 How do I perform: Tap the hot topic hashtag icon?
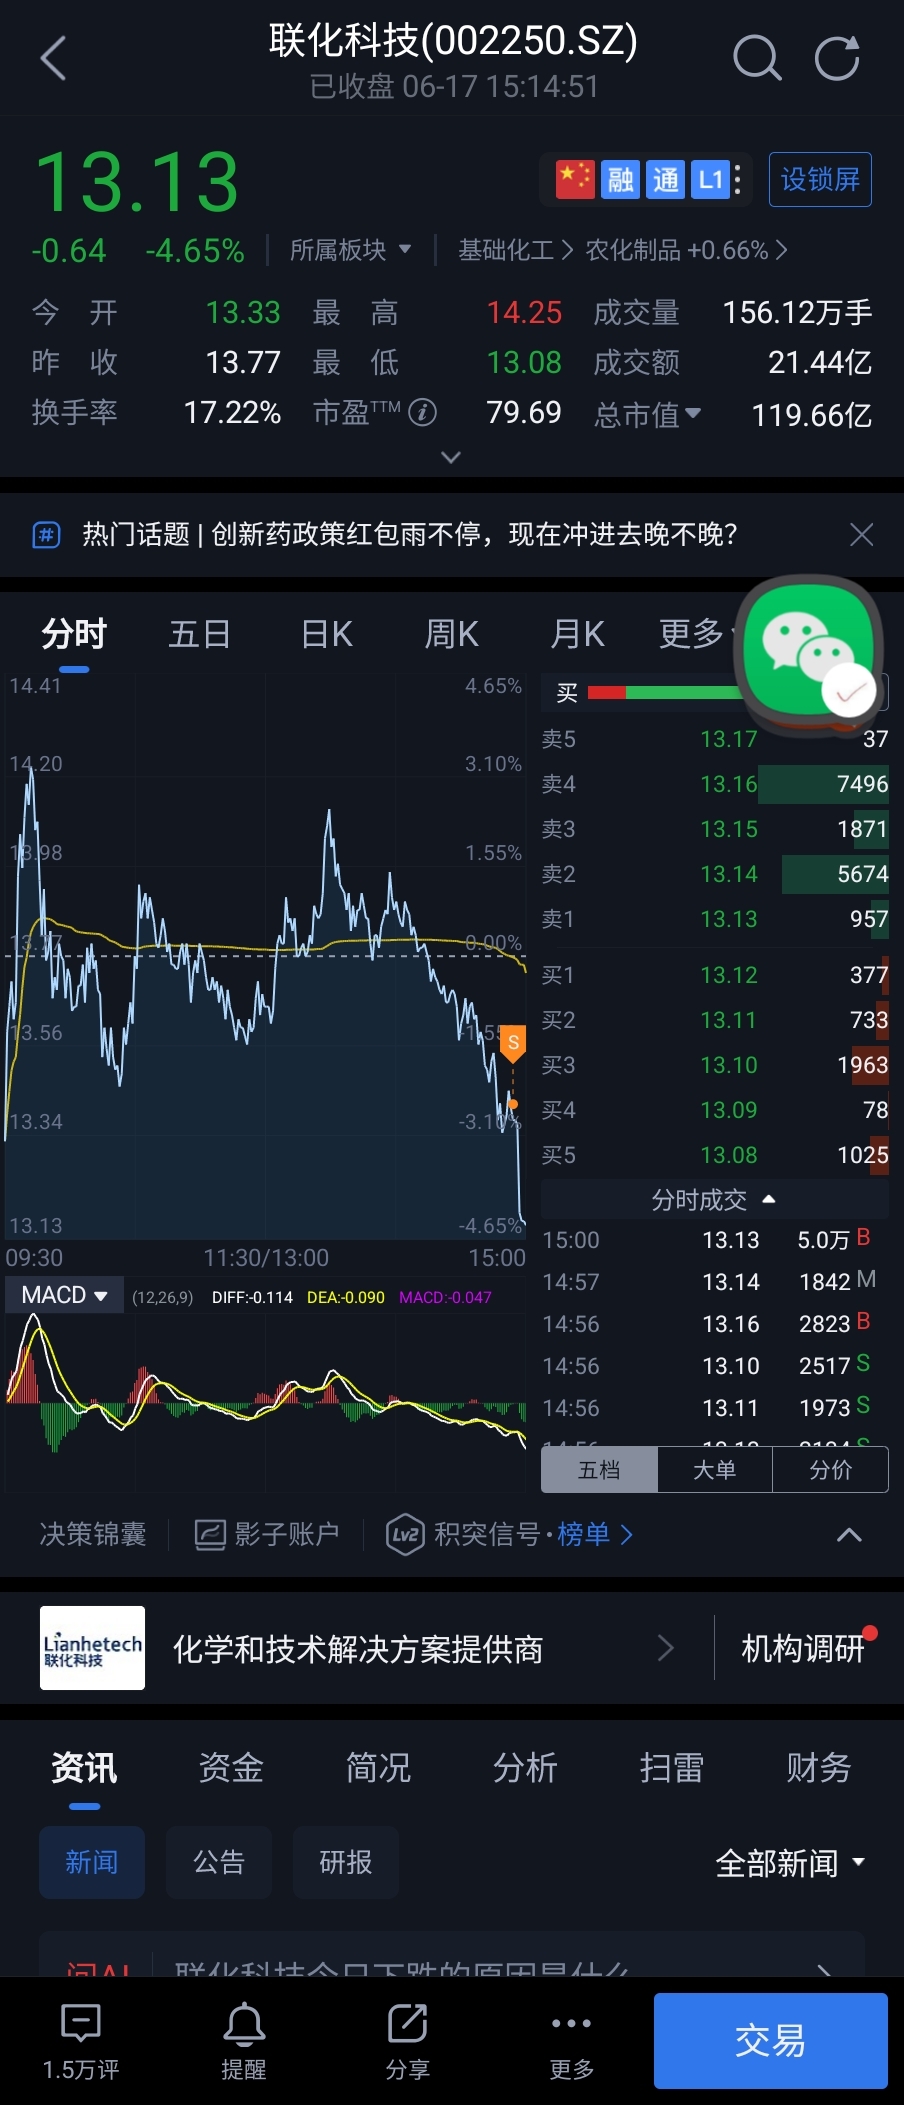(x=46, y=535)
